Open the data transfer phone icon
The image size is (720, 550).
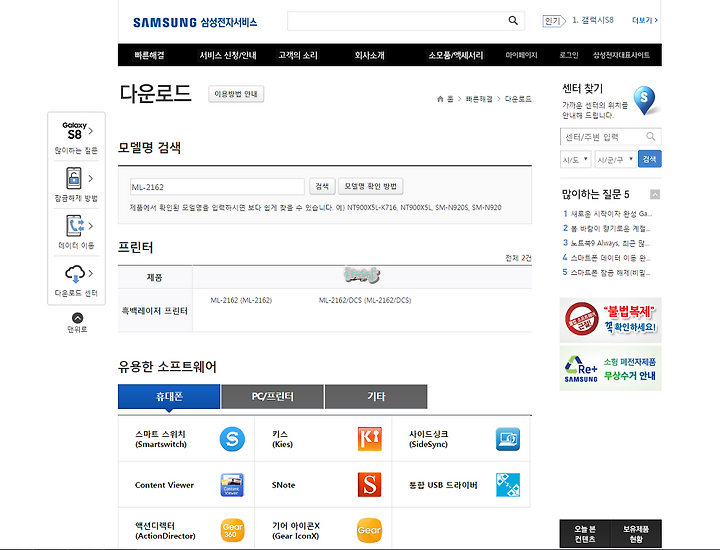(x=75, y=225)
